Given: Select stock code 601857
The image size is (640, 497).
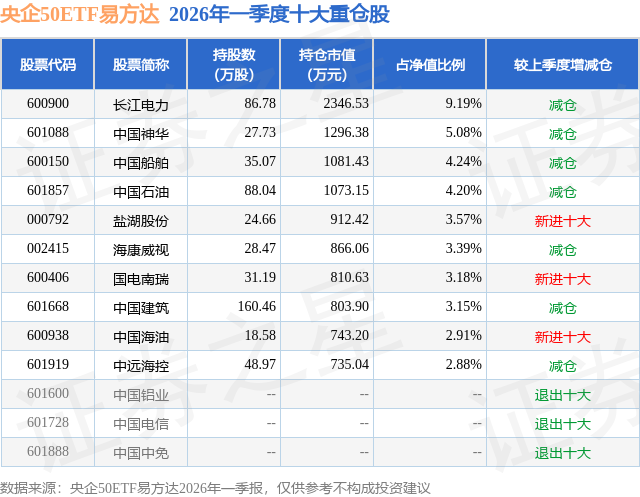Looking at the screenshot, I should click(x=48, y=191).
